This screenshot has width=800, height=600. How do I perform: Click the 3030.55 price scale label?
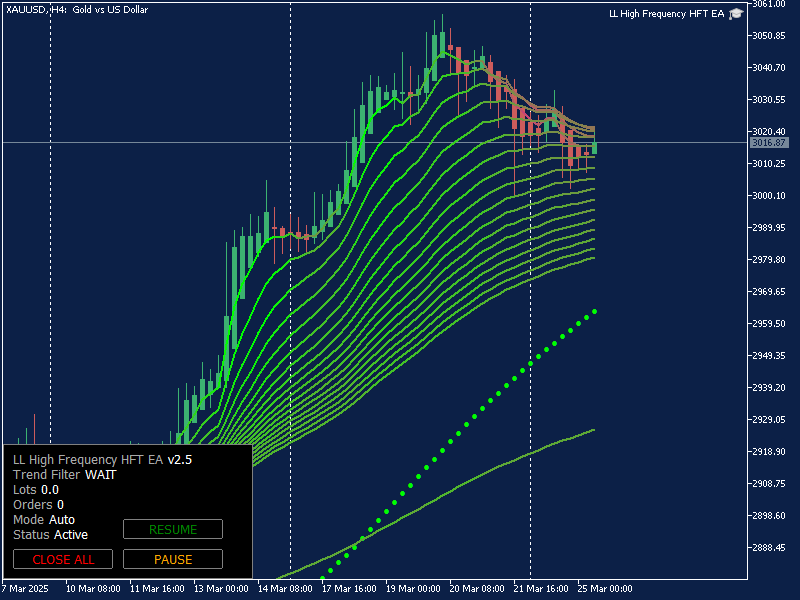pyautogui.click(x=769, y=99)
